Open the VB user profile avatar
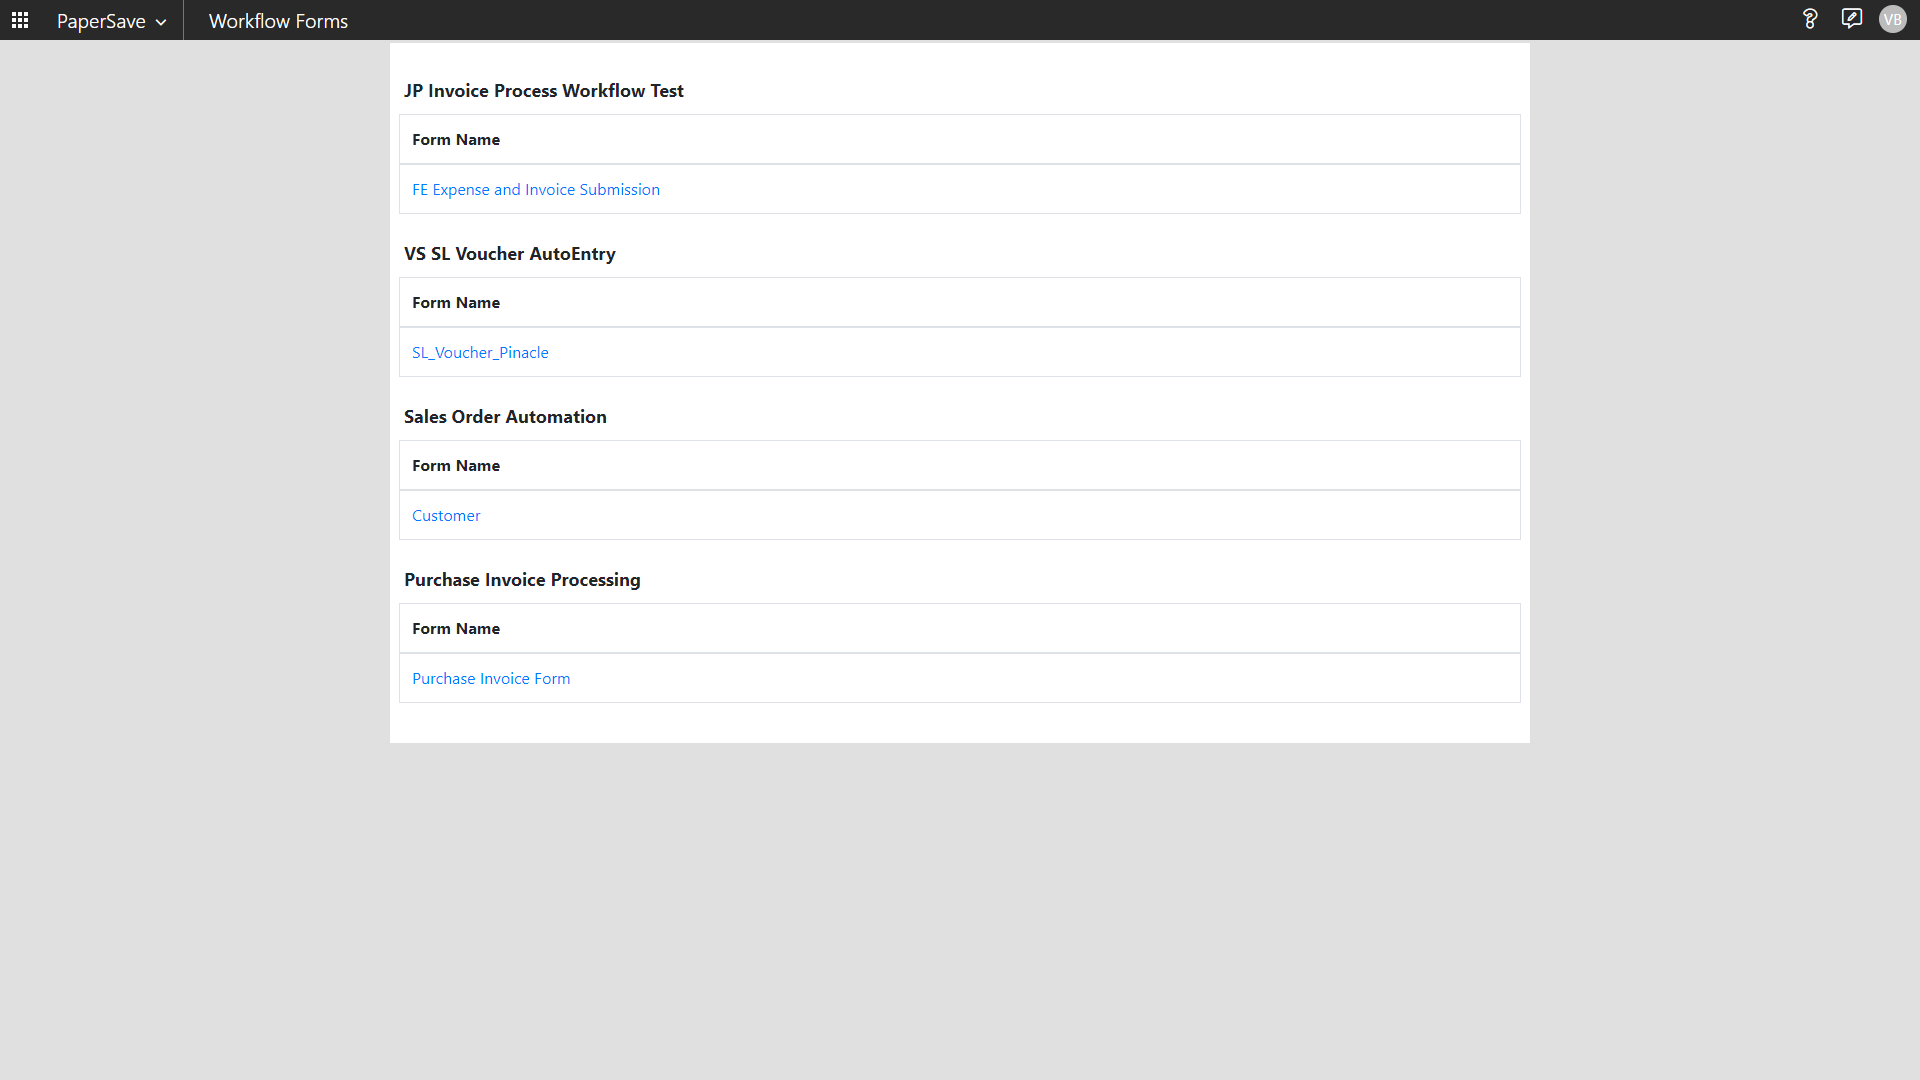1920x1080 pixels. [x=1893, y=19]
